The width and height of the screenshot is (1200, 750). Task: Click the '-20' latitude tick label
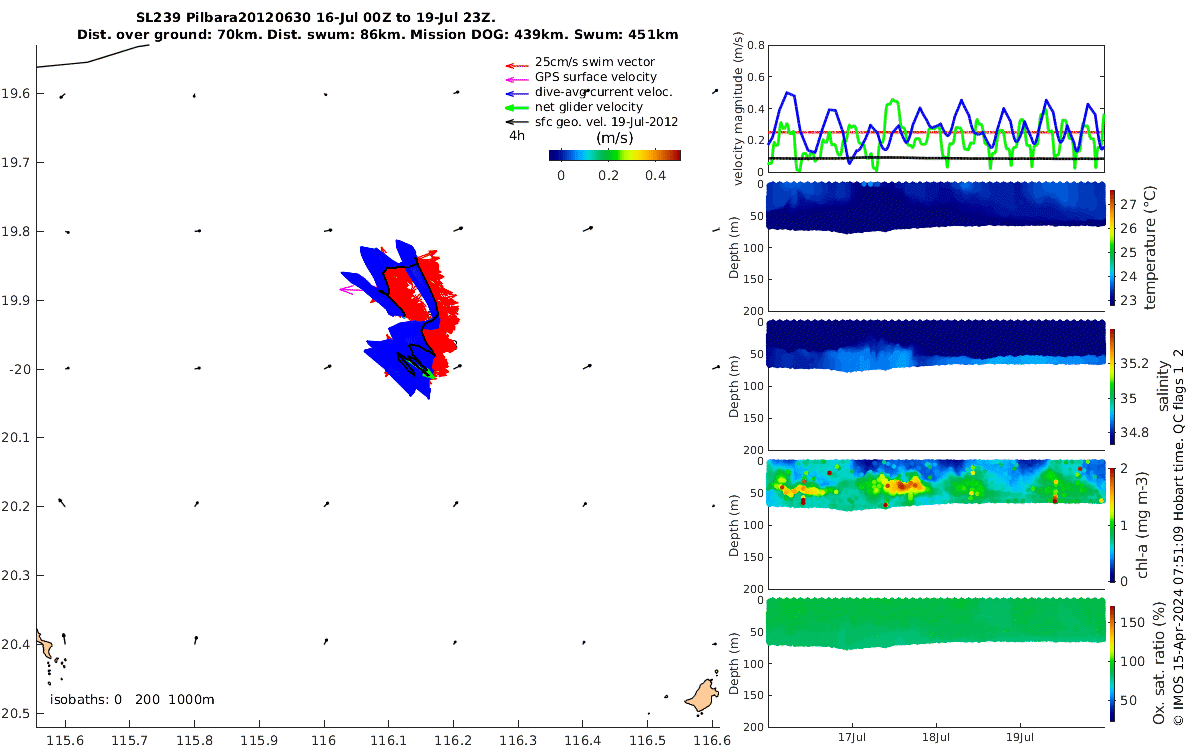pos(20,369)
